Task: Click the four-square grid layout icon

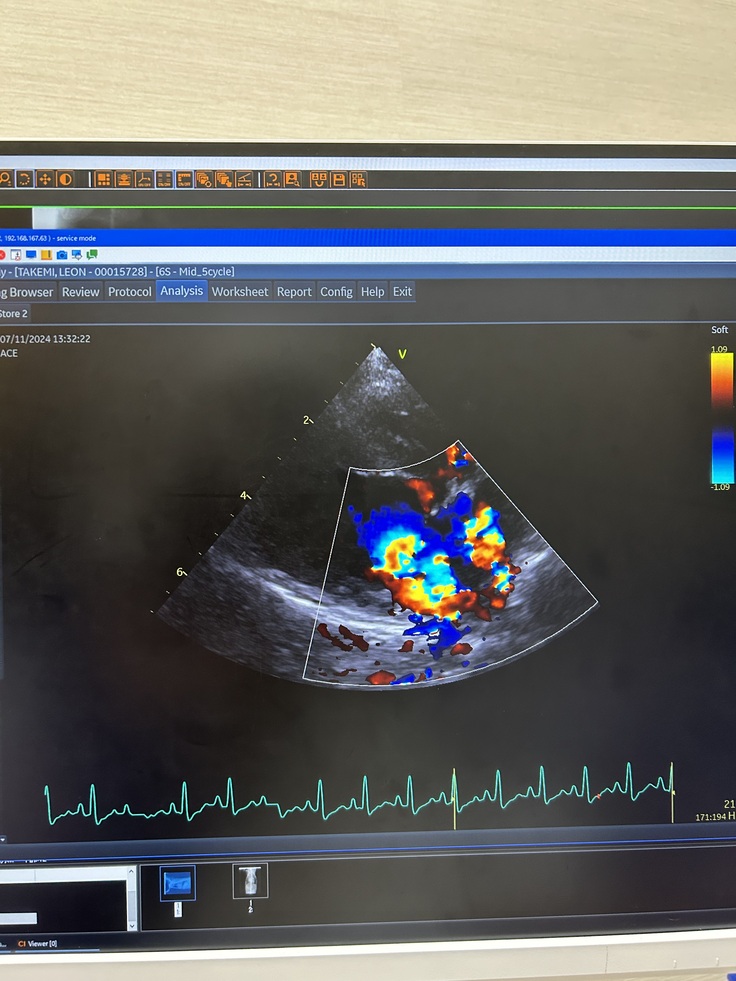Action: point(102,179)
